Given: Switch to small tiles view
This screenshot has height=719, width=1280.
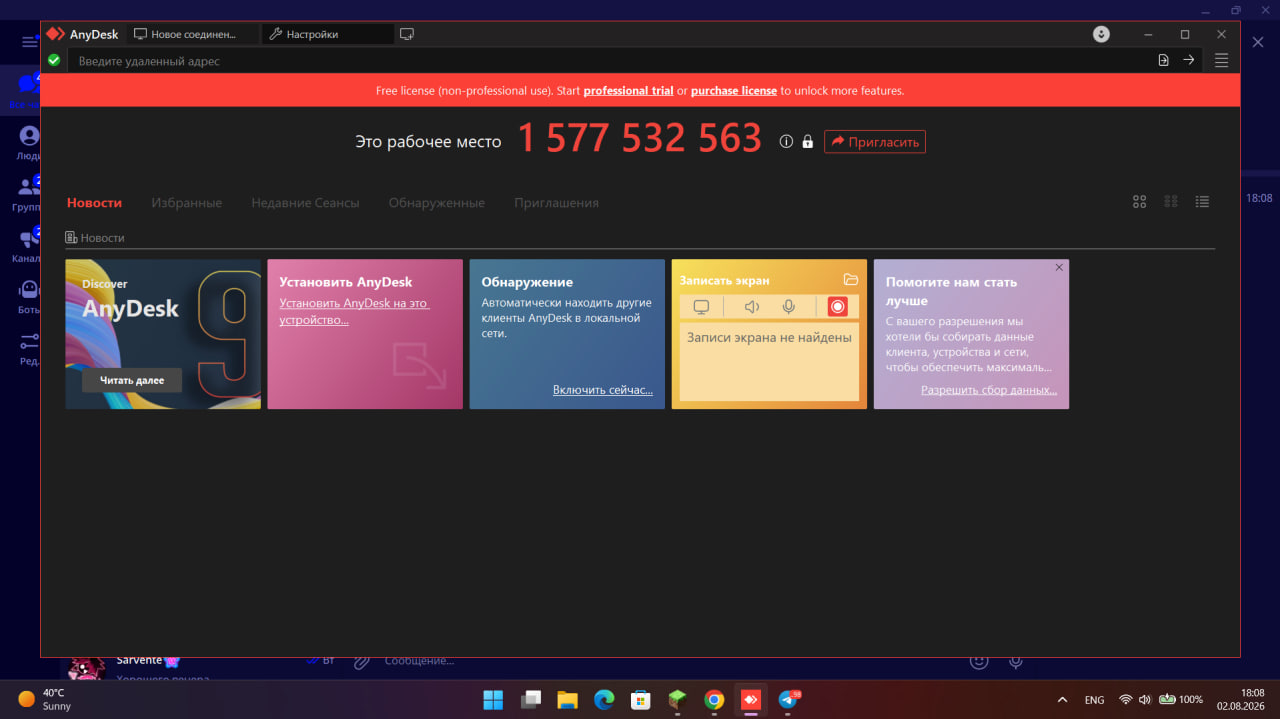Looking at the screenshot, I should coord(1171,201).
